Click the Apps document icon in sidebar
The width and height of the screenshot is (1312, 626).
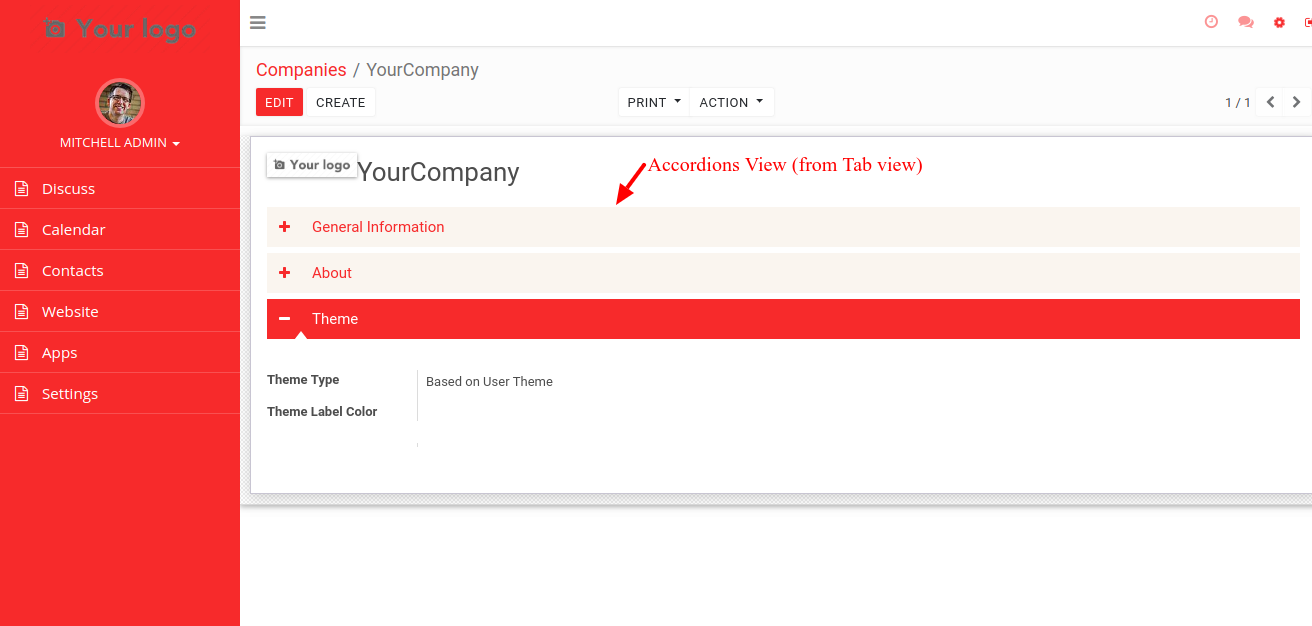21,352
